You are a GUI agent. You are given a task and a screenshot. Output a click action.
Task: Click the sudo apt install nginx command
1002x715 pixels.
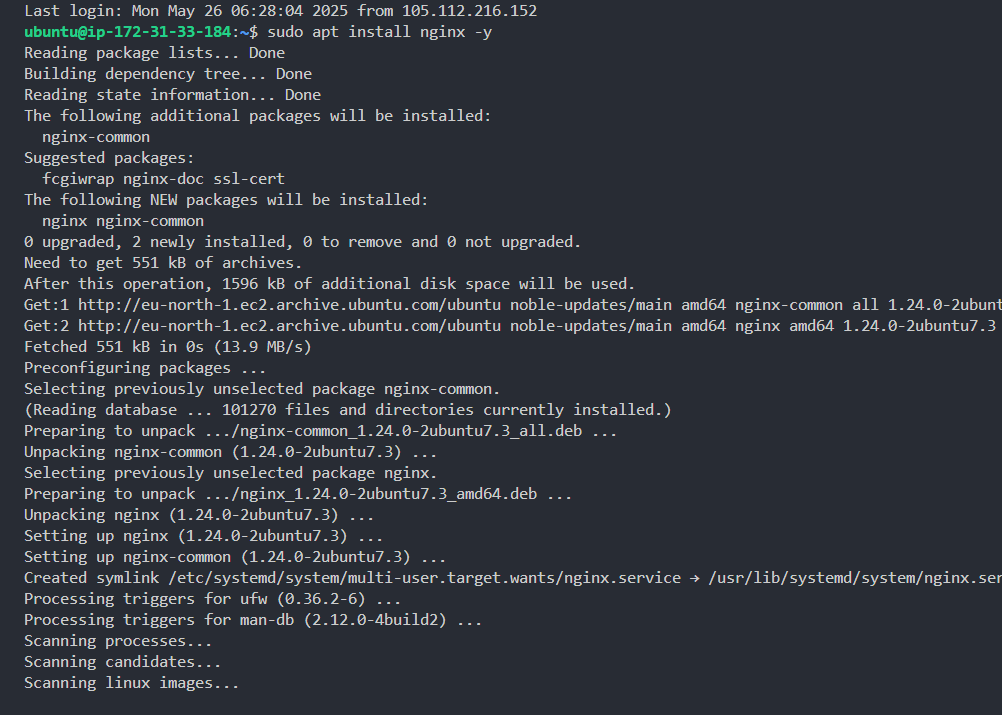click(379, 32)
